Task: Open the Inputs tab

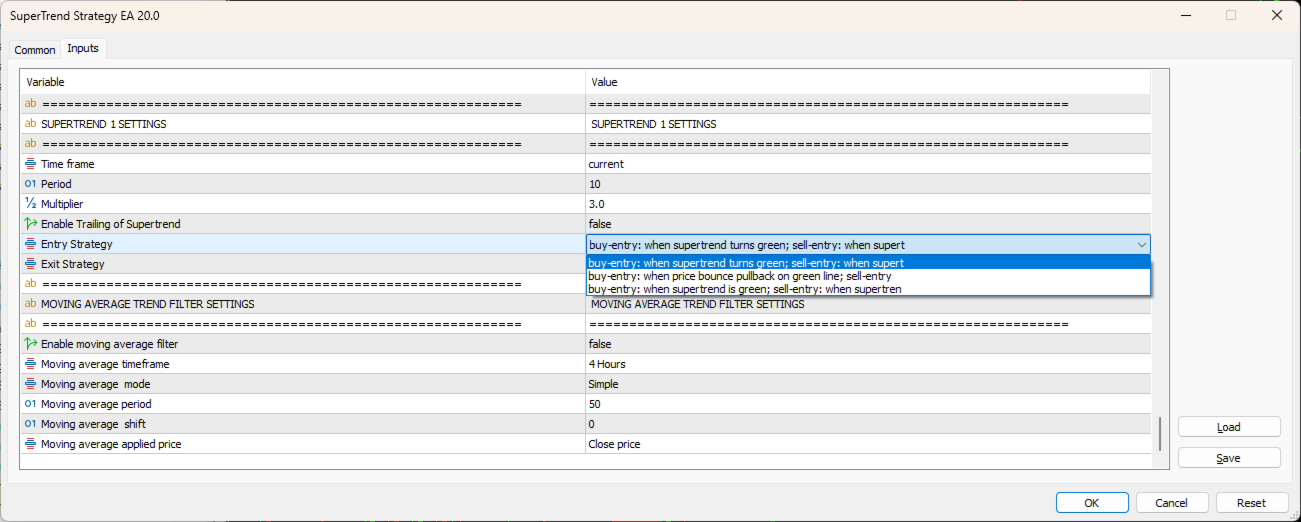Action: point(83,49)
